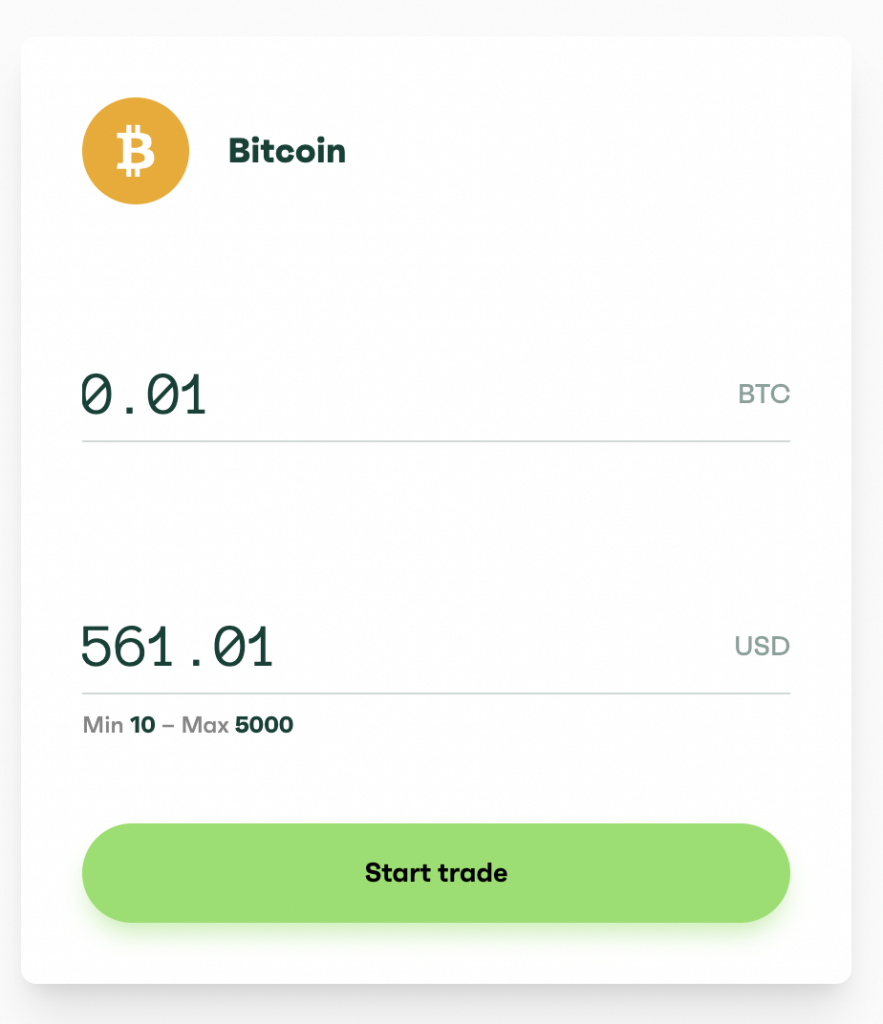Focus the BTC amount field showing 0.01
Screen dimensions: 883x1024
(436, 394)
